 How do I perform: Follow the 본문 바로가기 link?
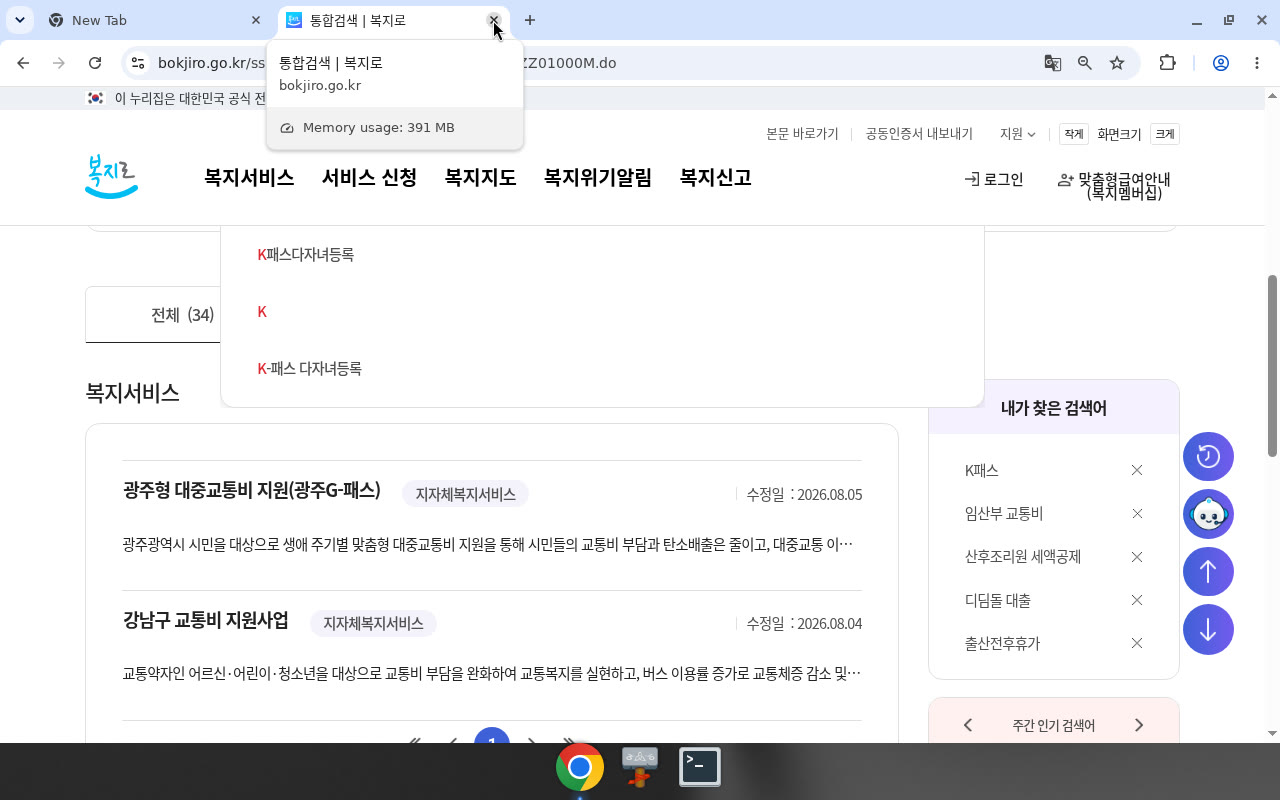pyautogui.click(x=802, y=134)
